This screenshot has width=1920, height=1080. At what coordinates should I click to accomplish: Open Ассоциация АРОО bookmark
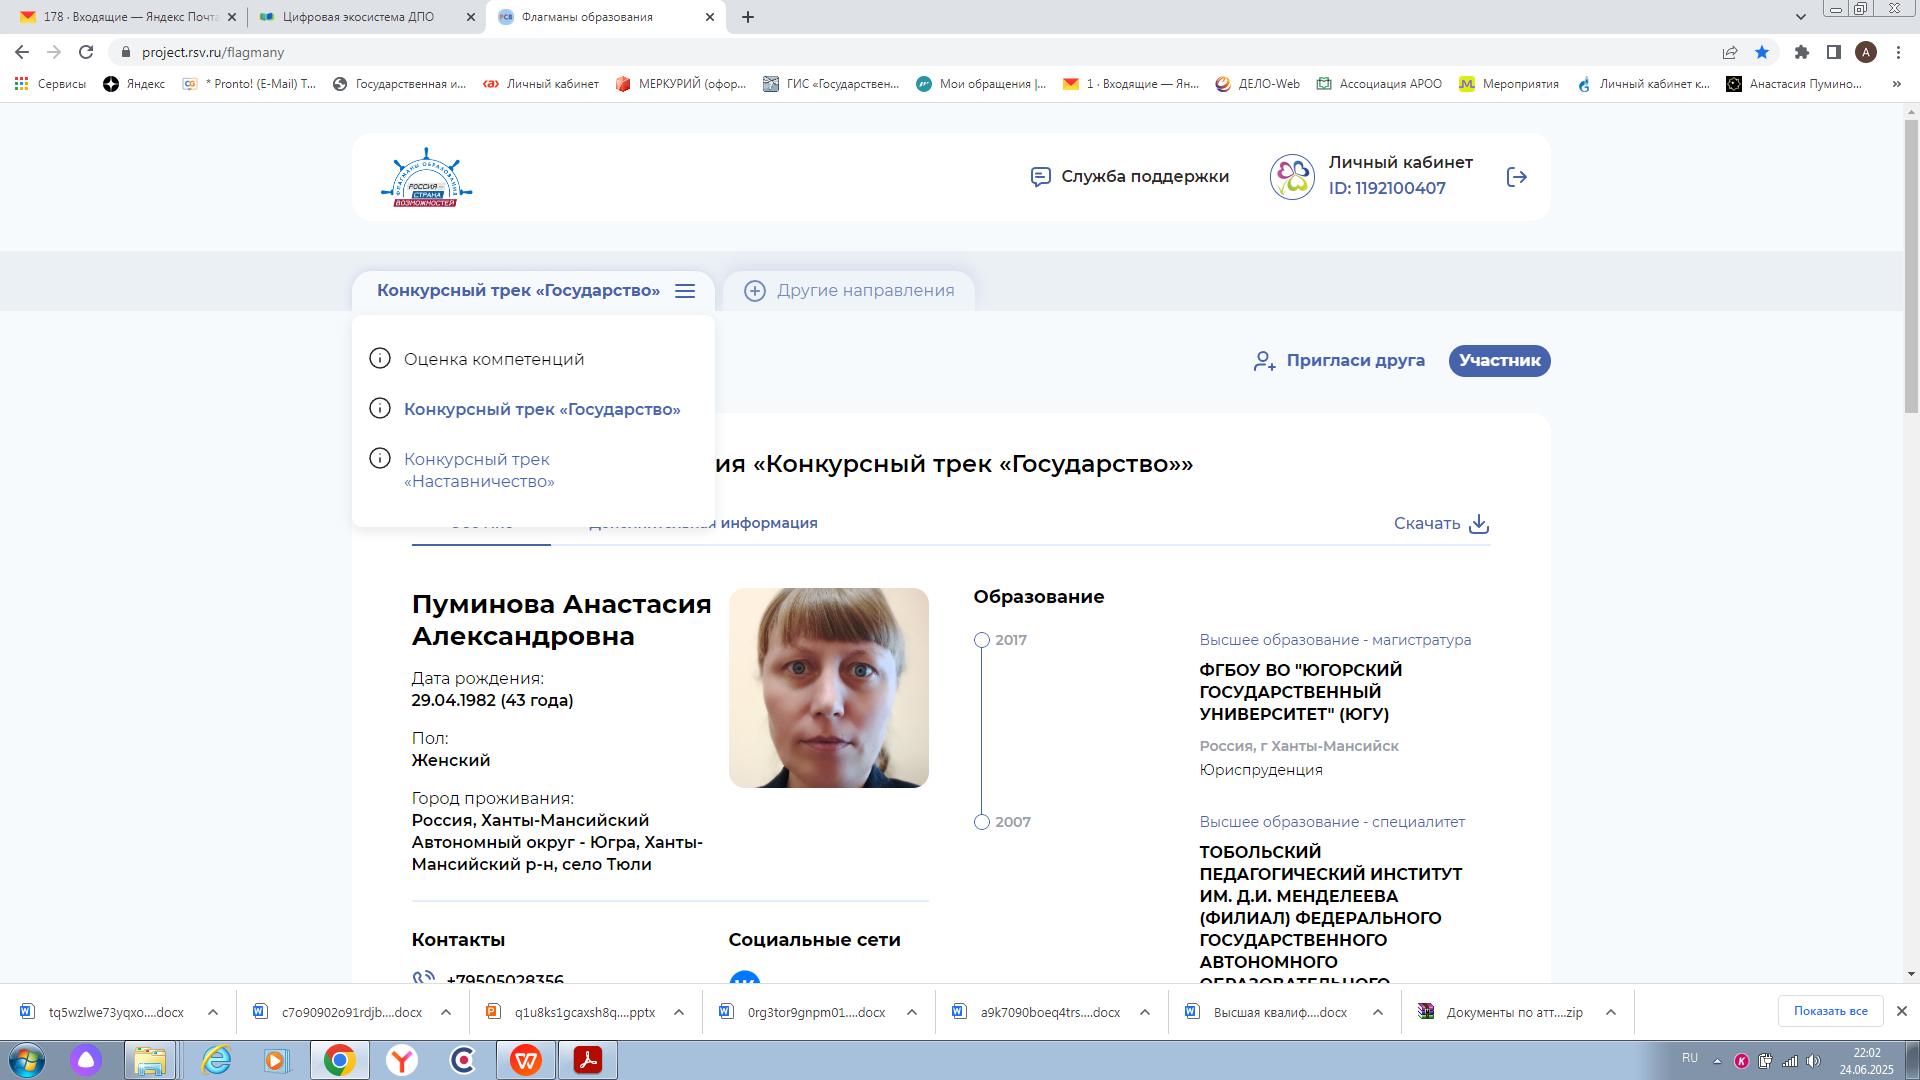coord(1379,84)
